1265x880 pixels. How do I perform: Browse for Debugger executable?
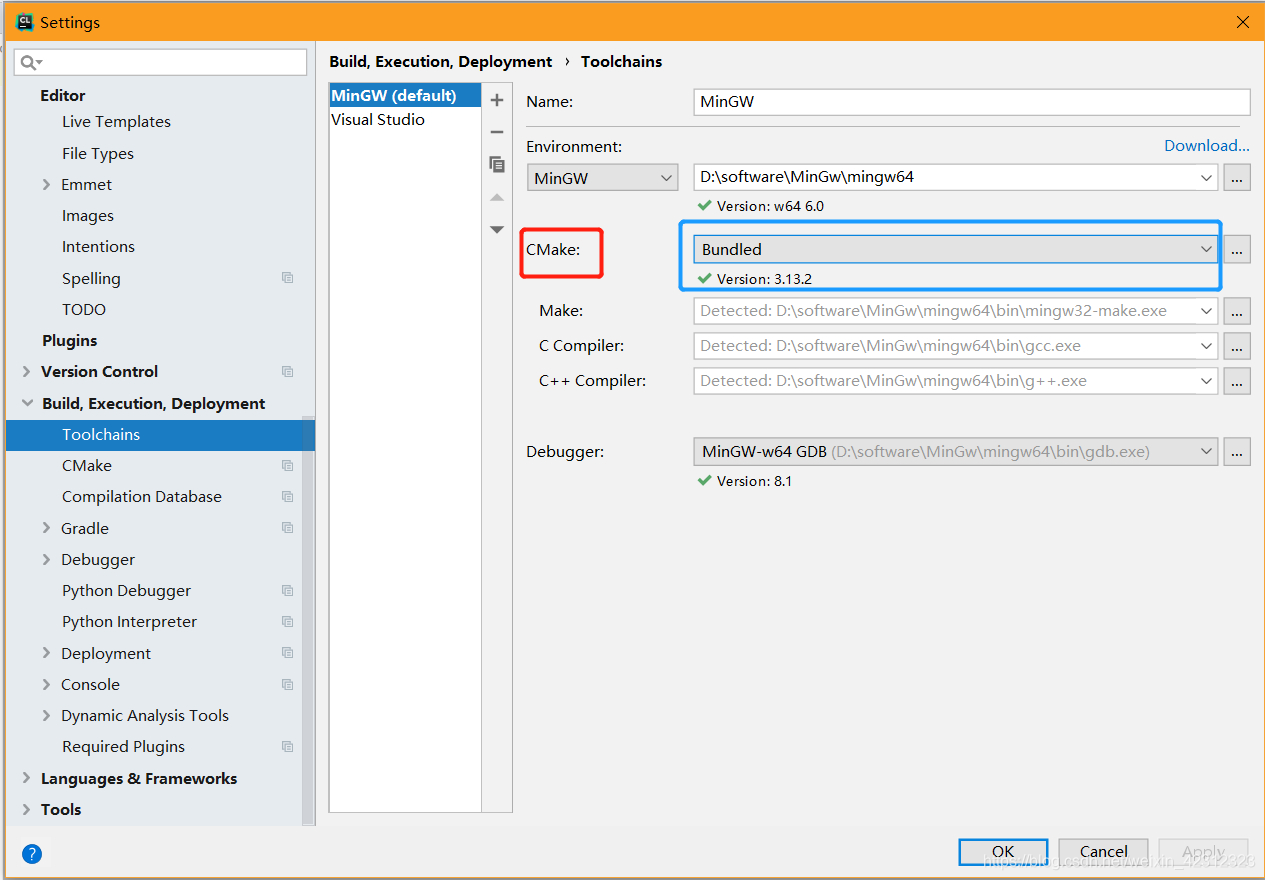[1237, 451]
